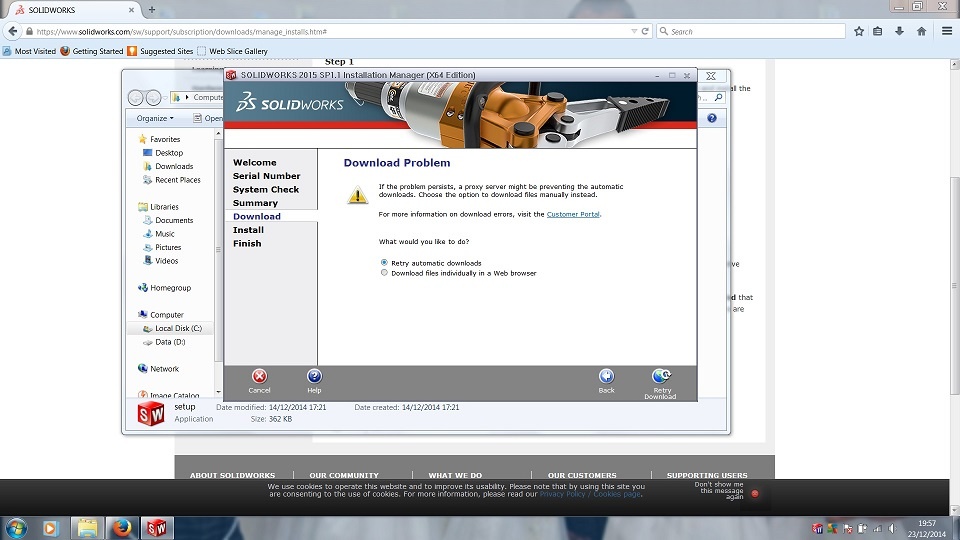Click SUPPORTING USERS footer link
The image size is (960, 540).
707,475
